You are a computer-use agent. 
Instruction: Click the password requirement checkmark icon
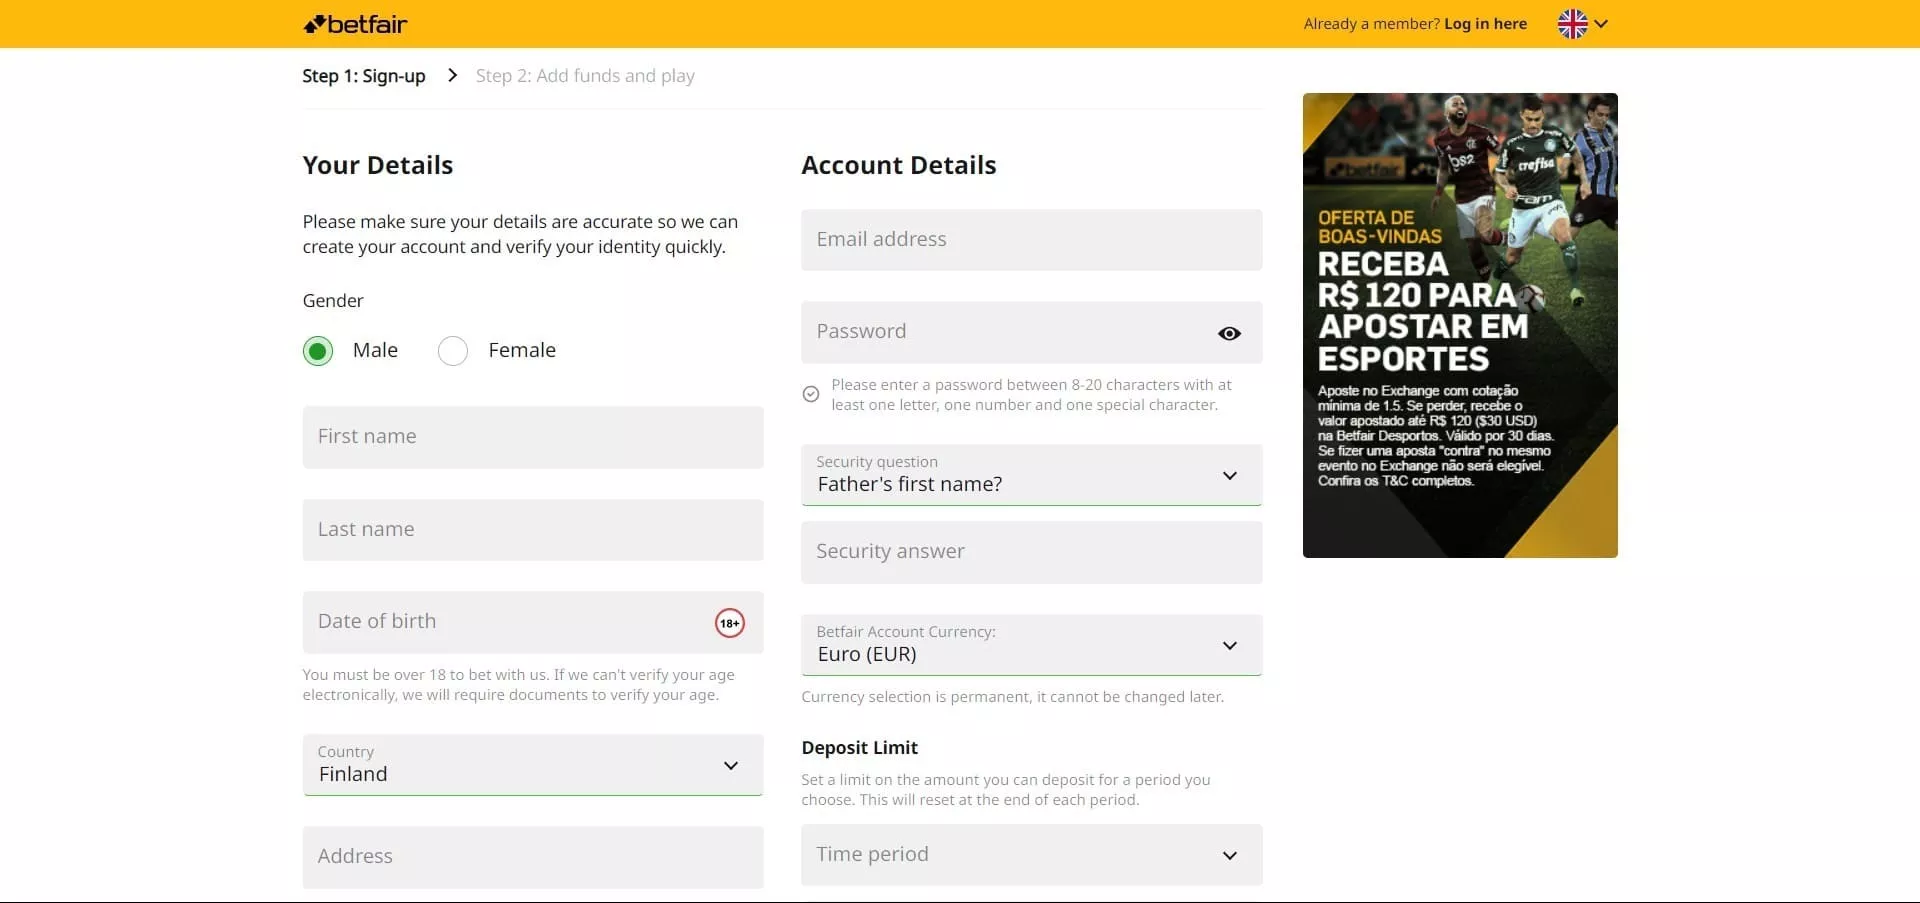tap(811, 394)
